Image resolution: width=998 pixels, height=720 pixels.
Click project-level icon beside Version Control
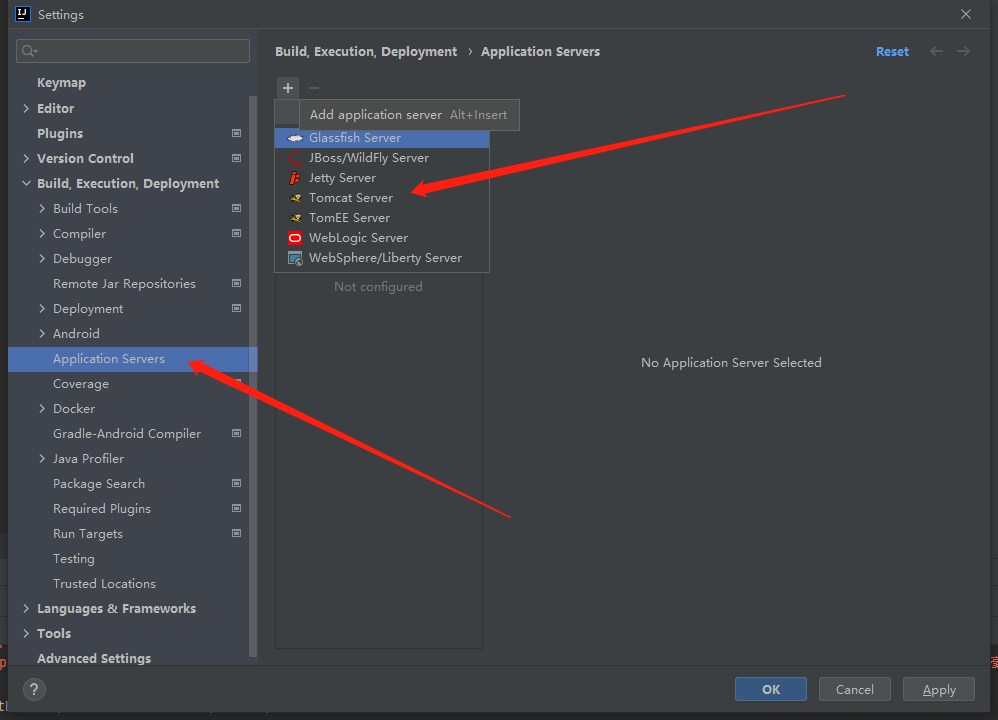click(236, 158)
